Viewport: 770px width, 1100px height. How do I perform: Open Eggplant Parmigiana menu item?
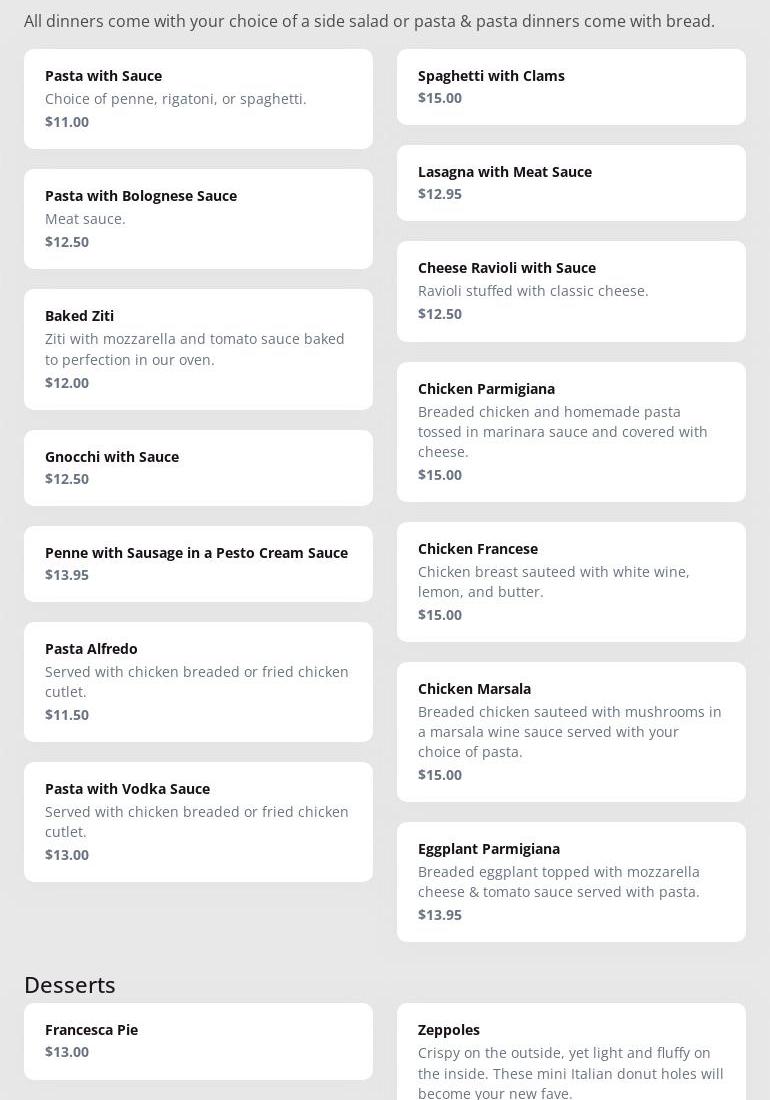[571, 881]
